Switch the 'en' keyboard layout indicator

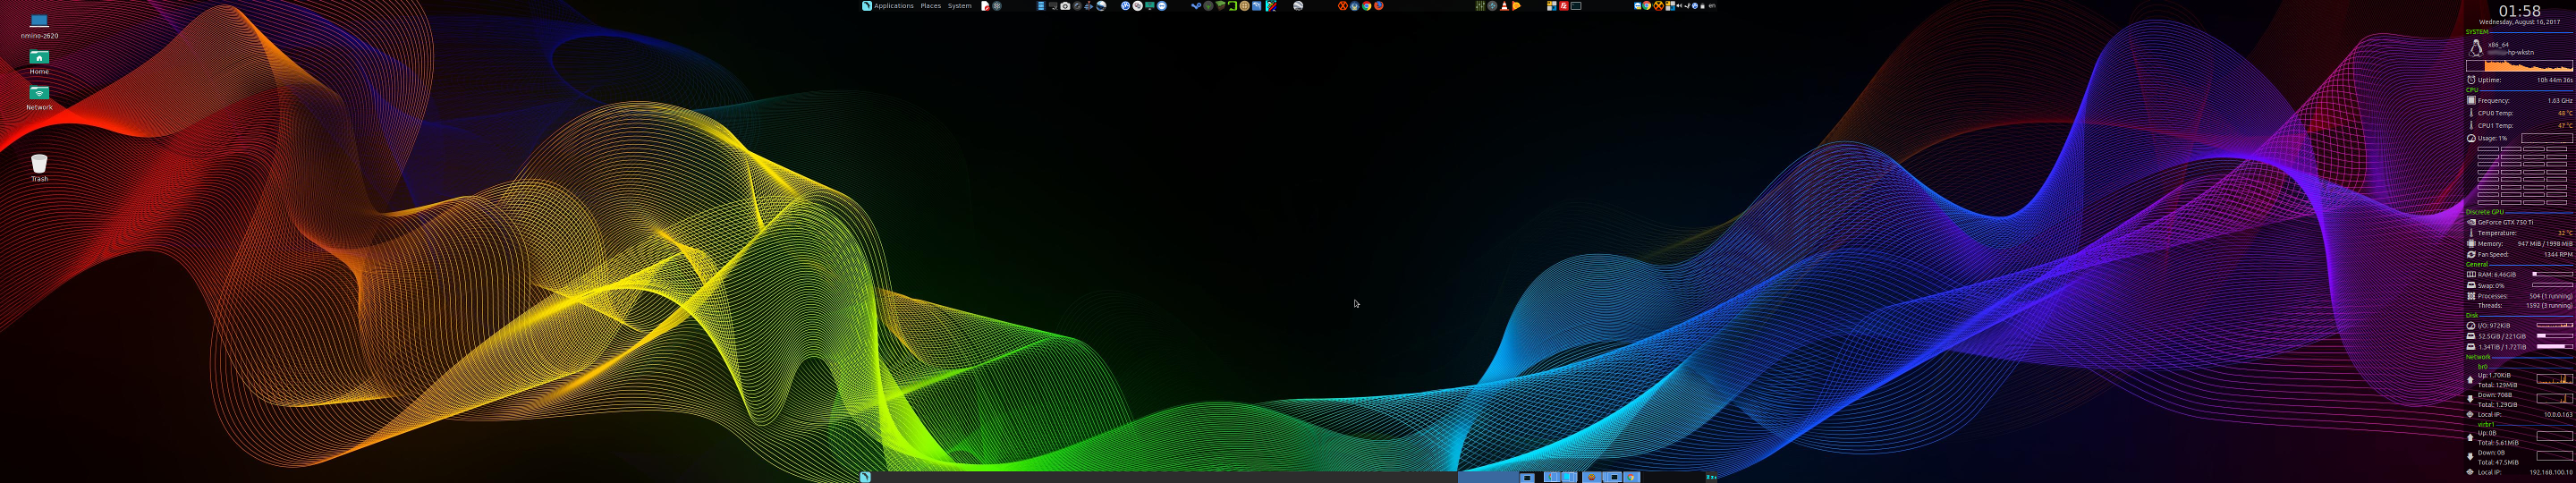click(x=1713, y=6)
